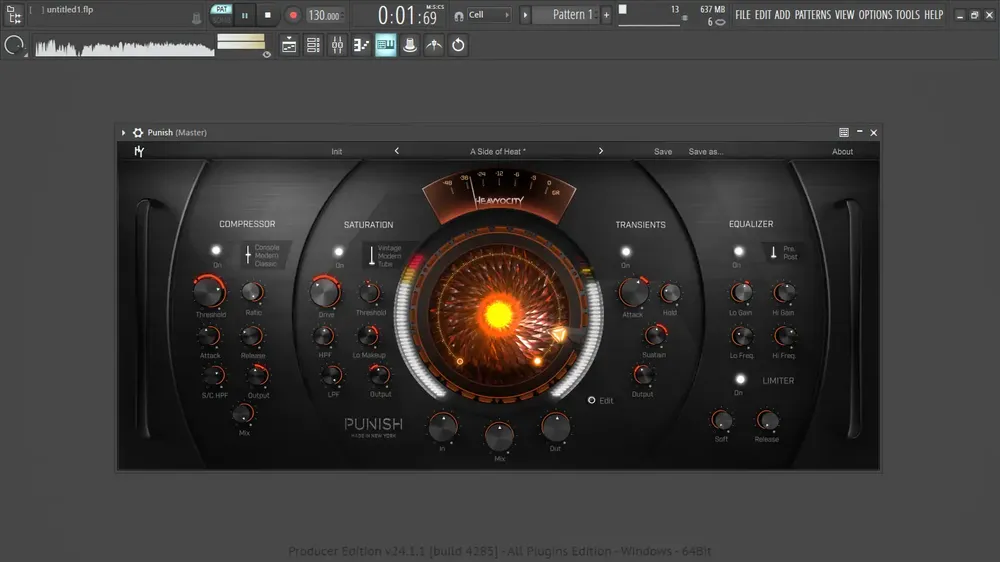Screen dimensions: 1000x562
Task: Toggle the Transients On switch
Action: (626, 252)
